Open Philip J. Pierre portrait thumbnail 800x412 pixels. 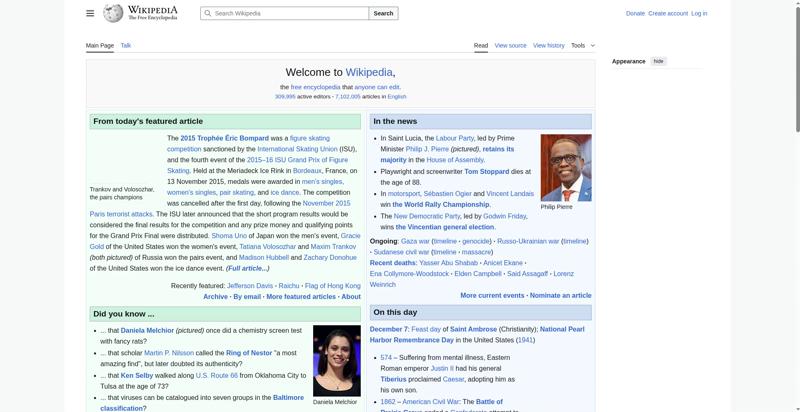pyautogui.click(x=565, y=167)
